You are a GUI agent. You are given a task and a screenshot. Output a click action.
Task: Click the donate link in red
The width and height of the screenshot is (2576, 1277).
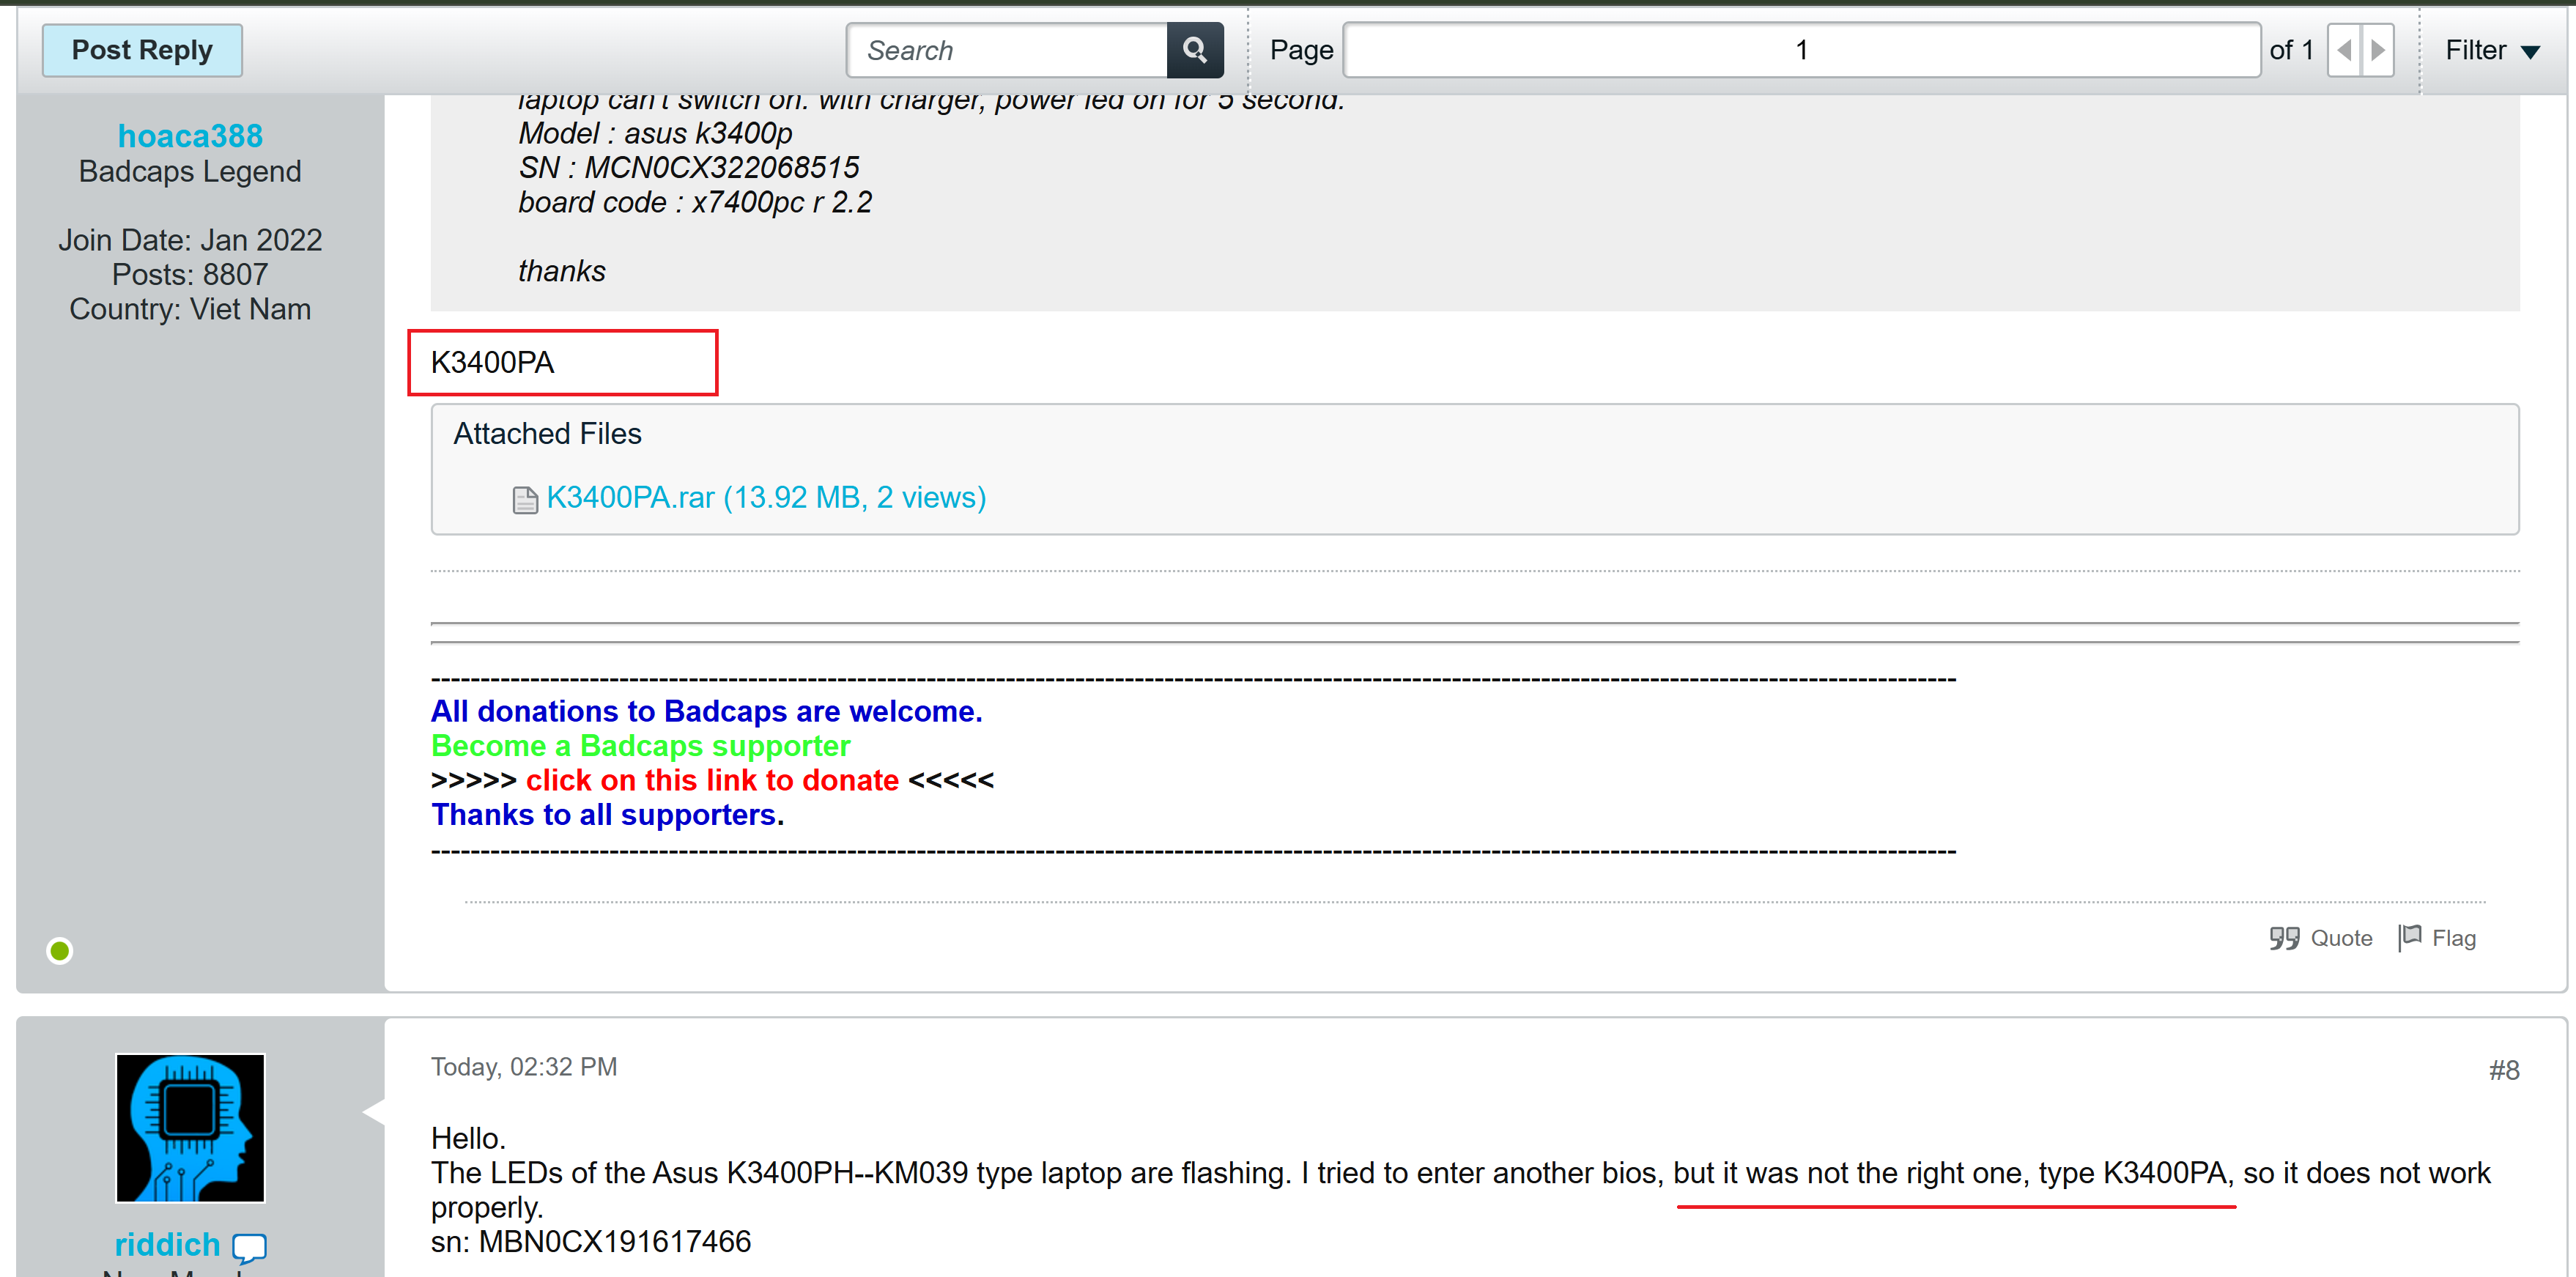click(712, 780)
